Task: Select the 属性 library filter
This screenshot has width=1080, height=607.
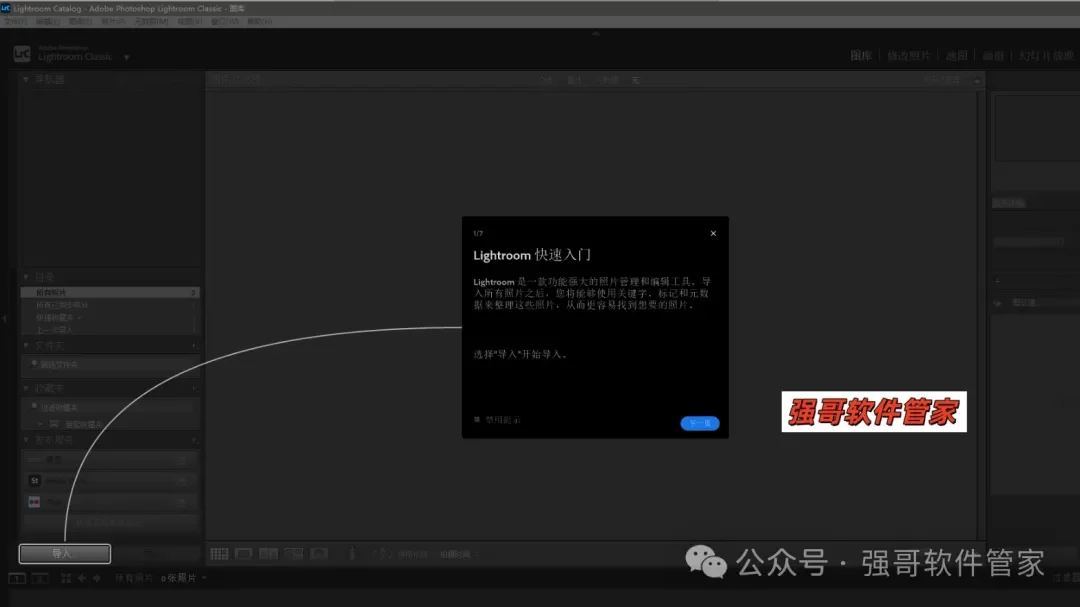Action: [x=574, y=81]
